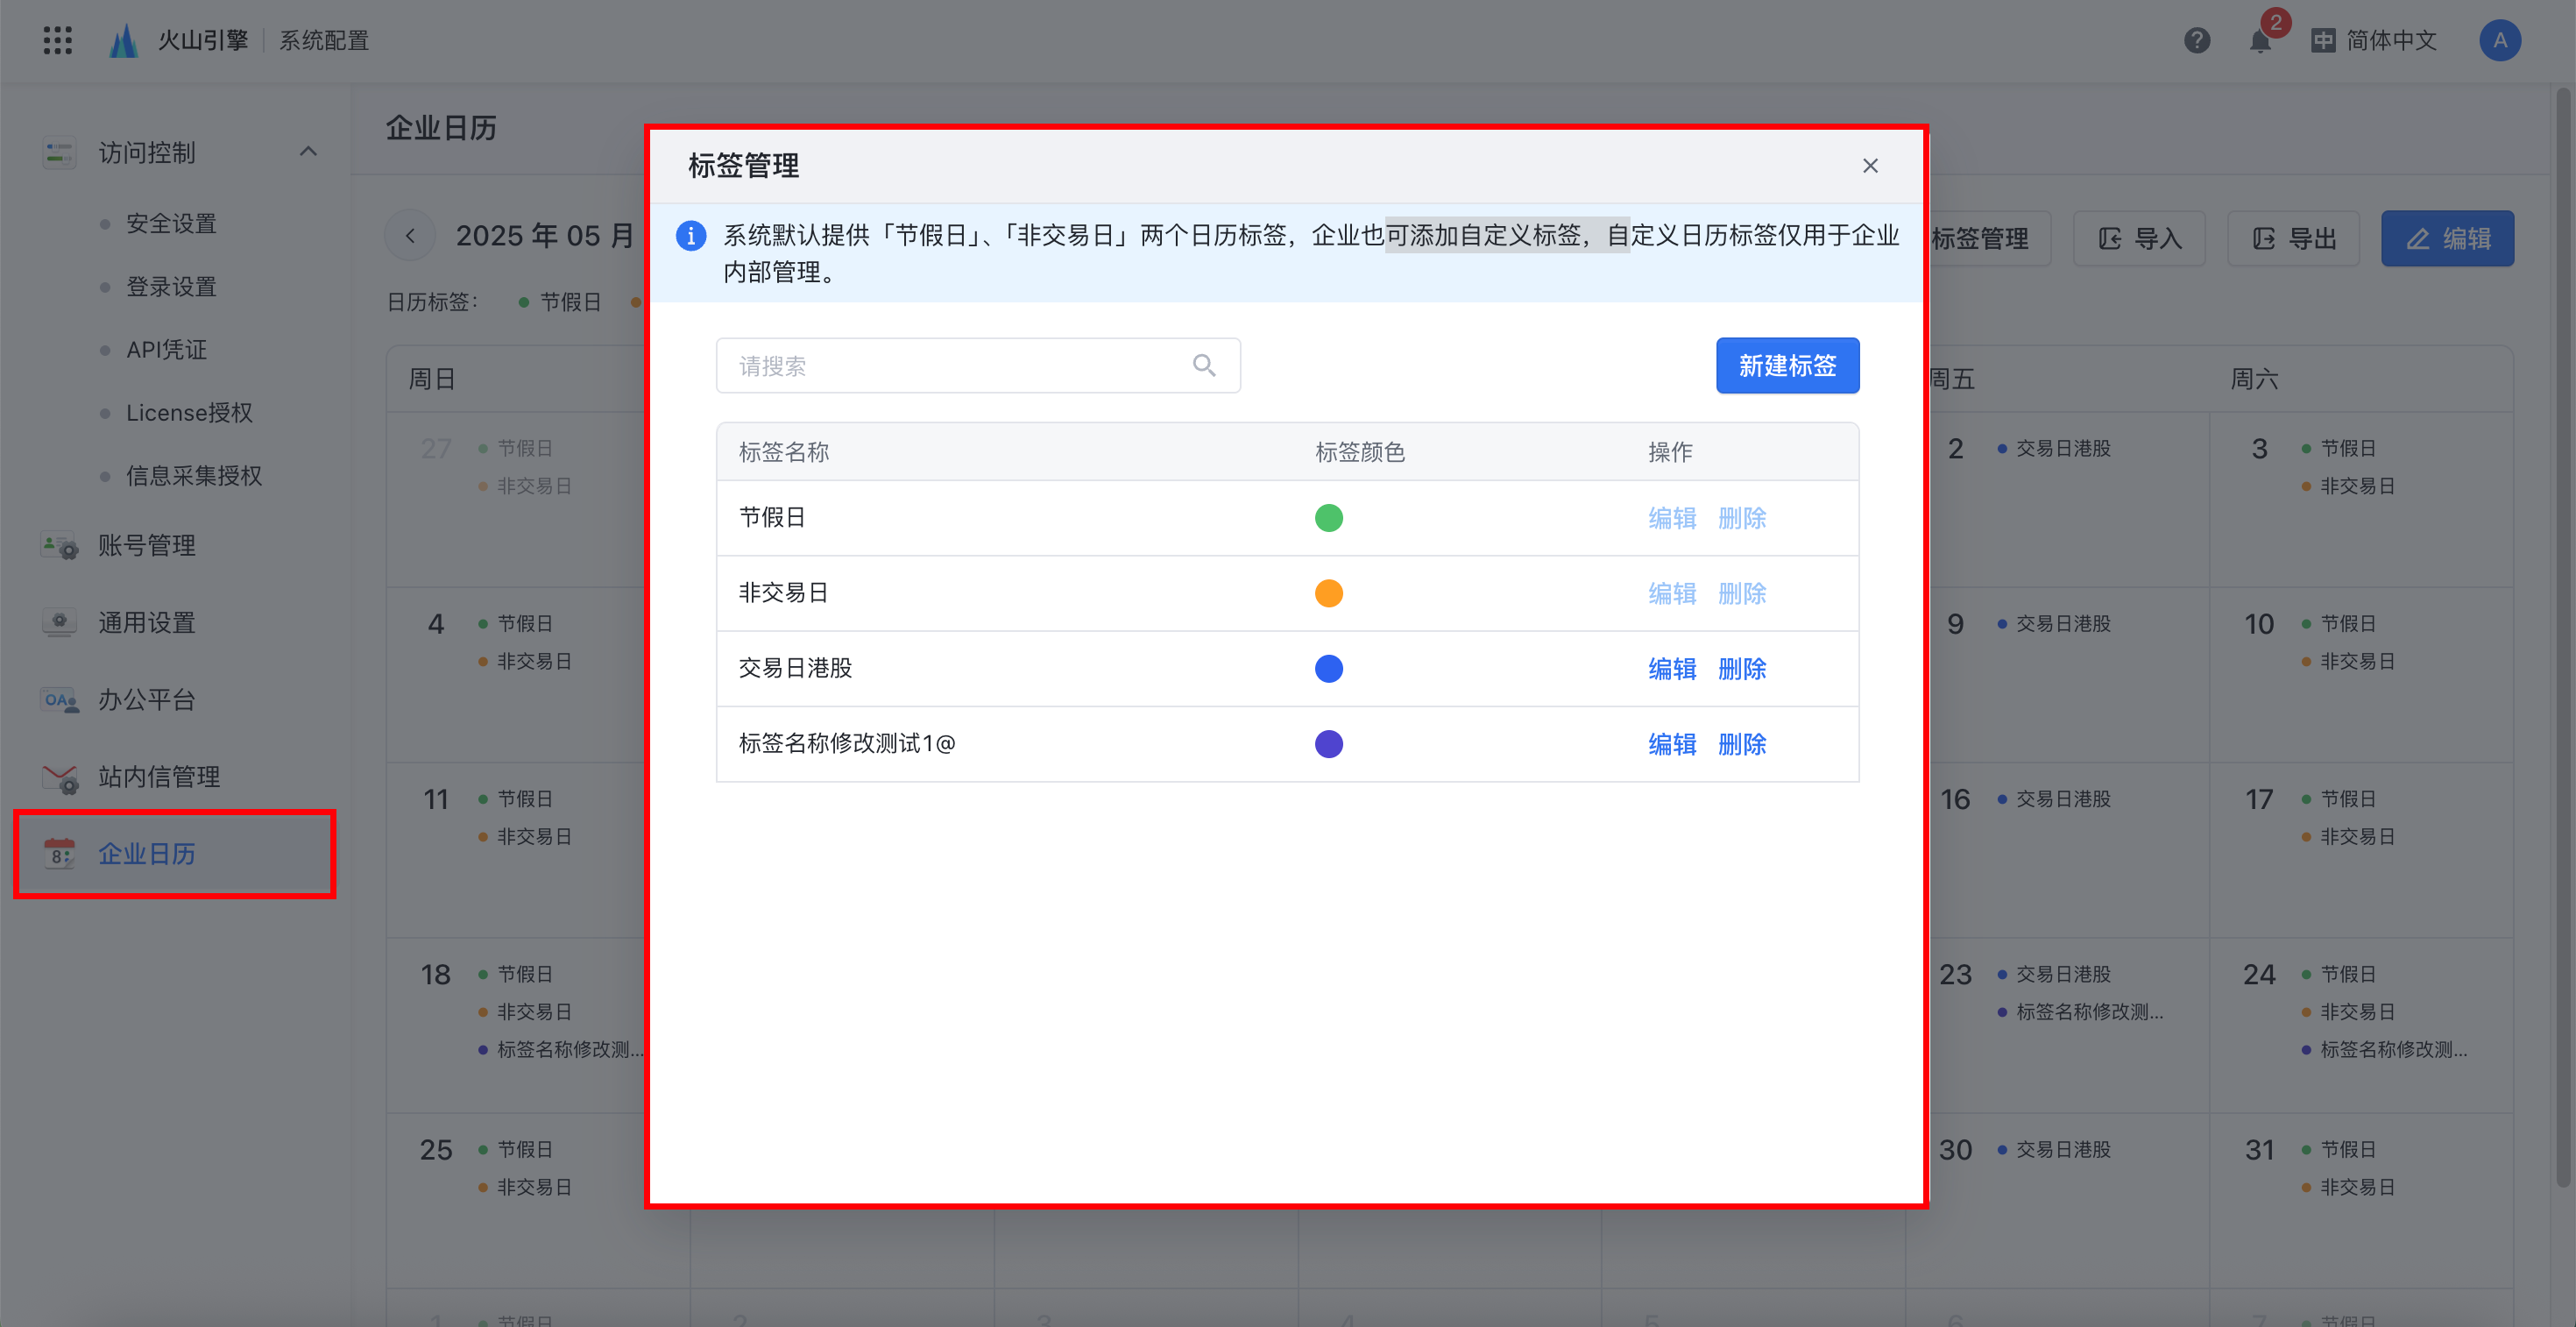Click purple dot of 标签名称修改测试1@
2576x1327 pixels.
pyautogui.click(x=1328, y=744)
